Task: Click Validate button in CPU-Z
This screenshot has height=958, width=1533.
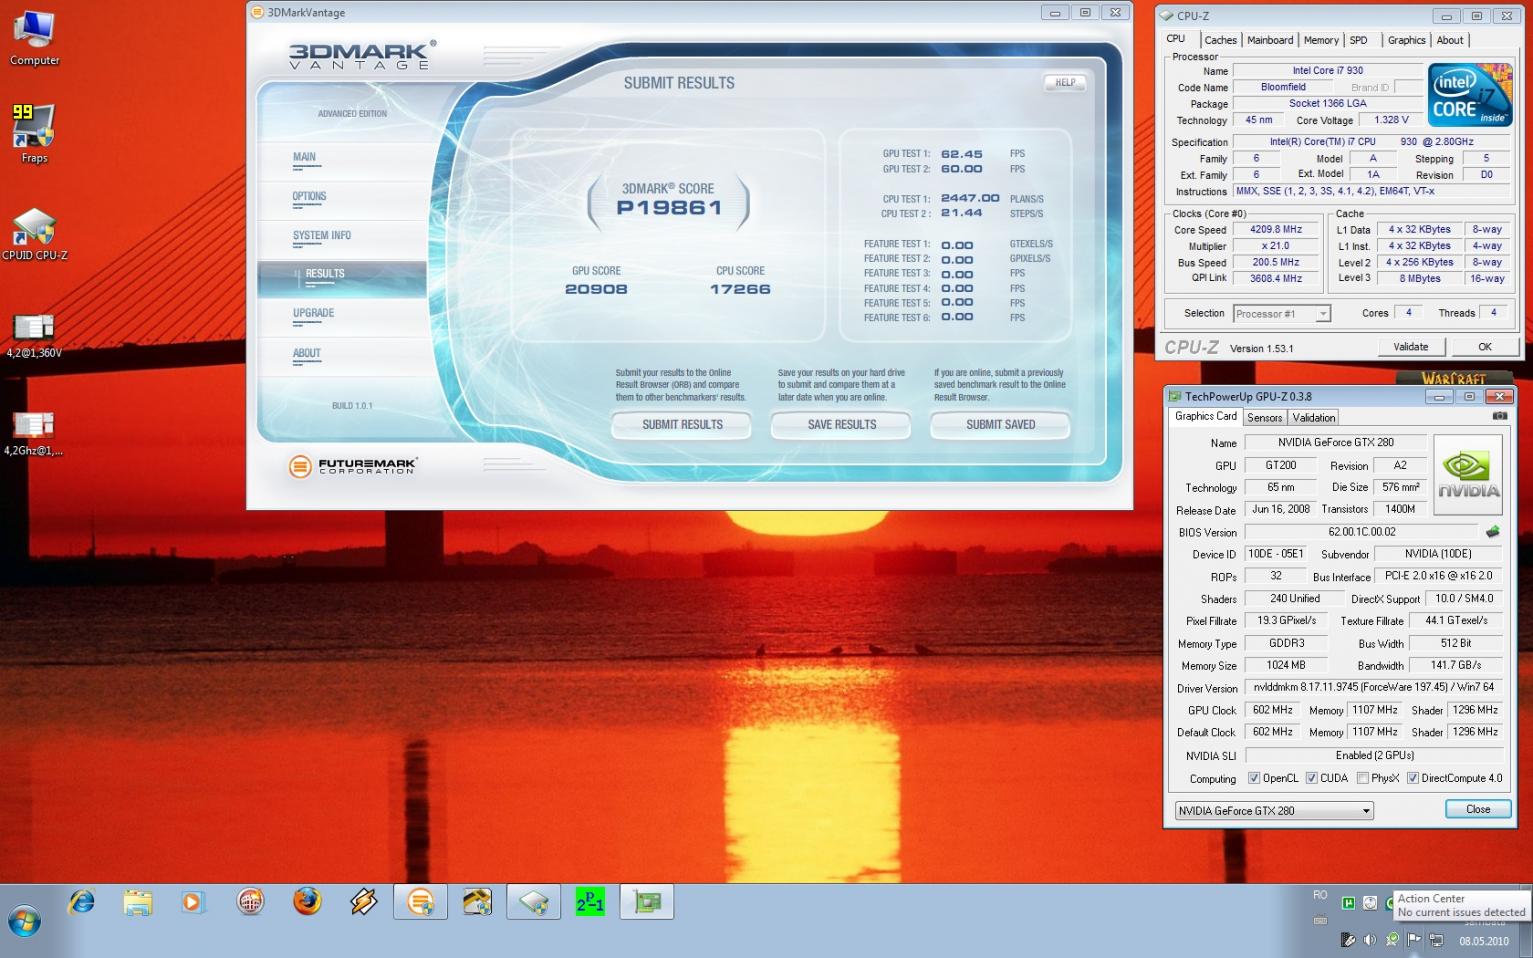Action: coord(1410,347)
